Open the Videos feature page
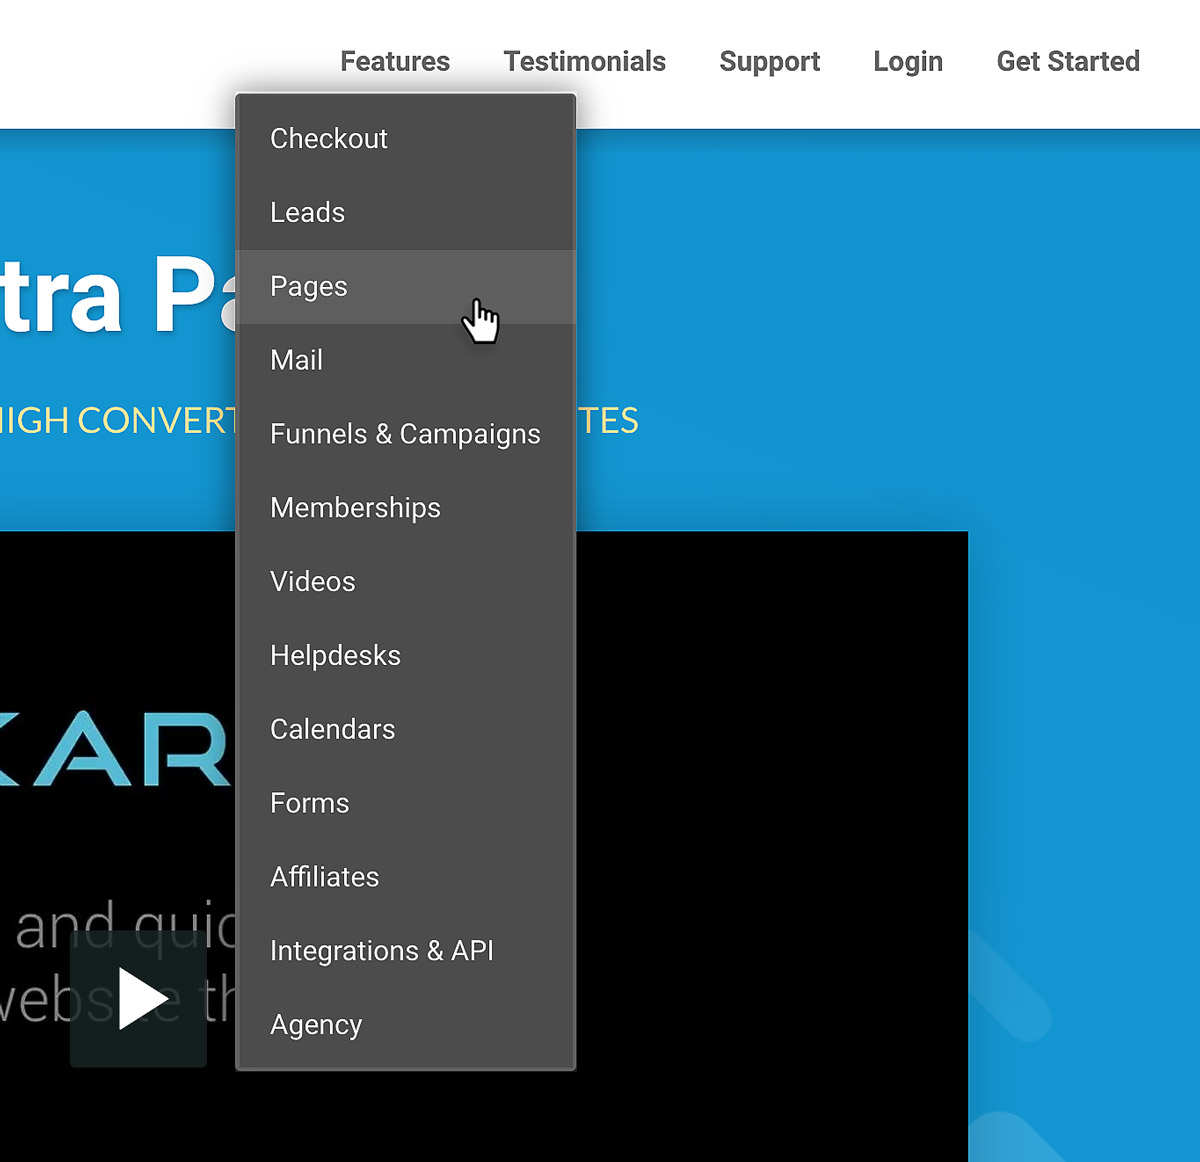The width and height of the screenshot is (1200, 1162). (312, 582)
